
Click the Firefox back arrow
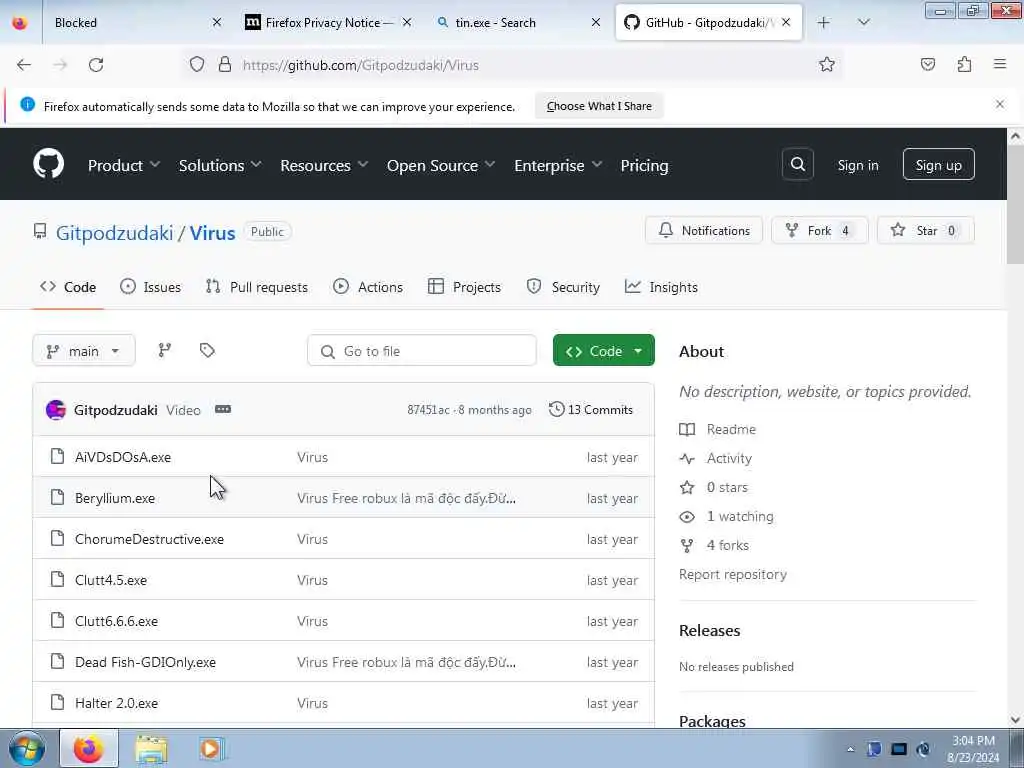(x=24, y=65)
